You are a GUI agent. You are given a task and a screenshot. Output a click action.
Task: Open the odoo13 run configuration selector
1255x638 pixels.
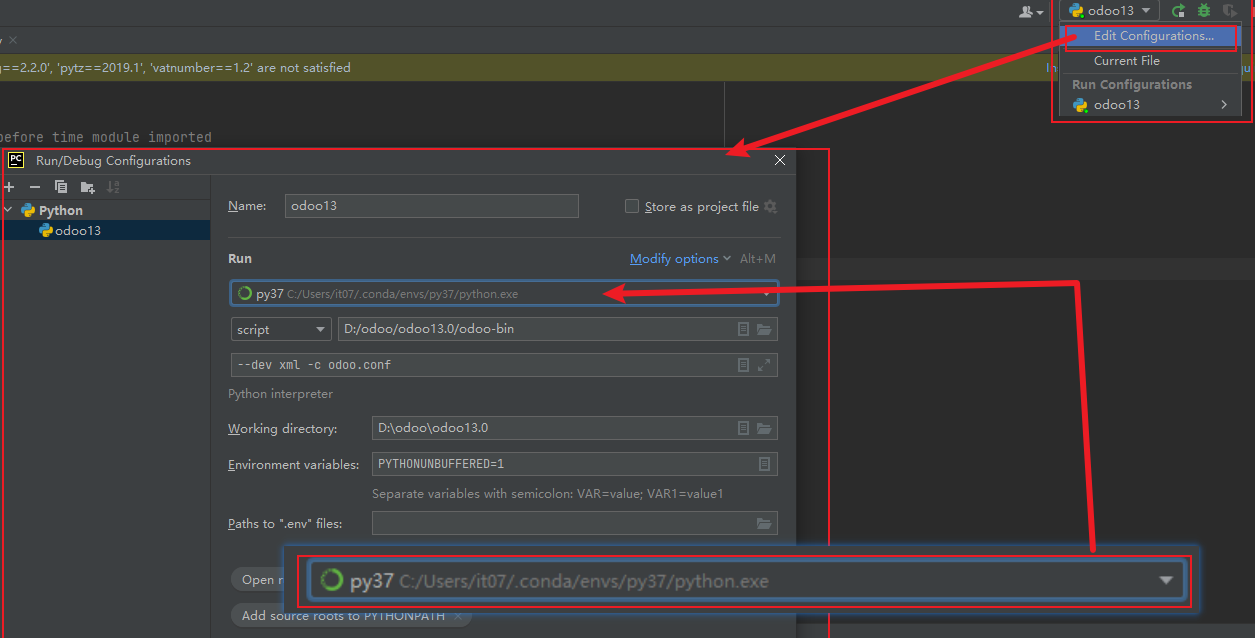pos(1110,11)
